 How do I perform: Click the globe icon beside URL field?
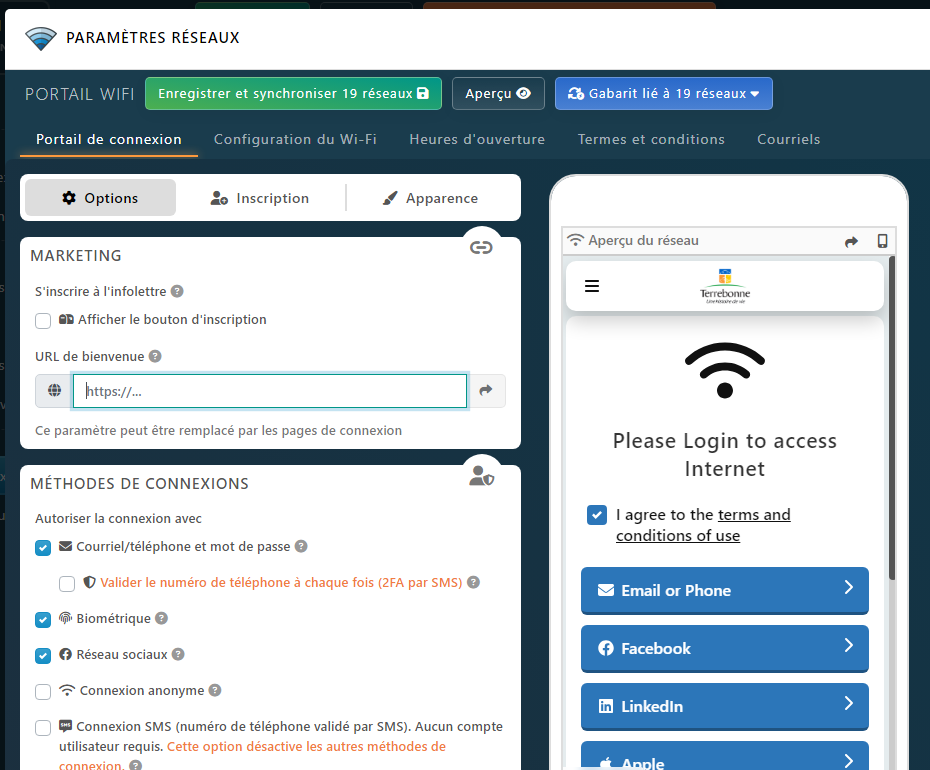click(54, 391)
